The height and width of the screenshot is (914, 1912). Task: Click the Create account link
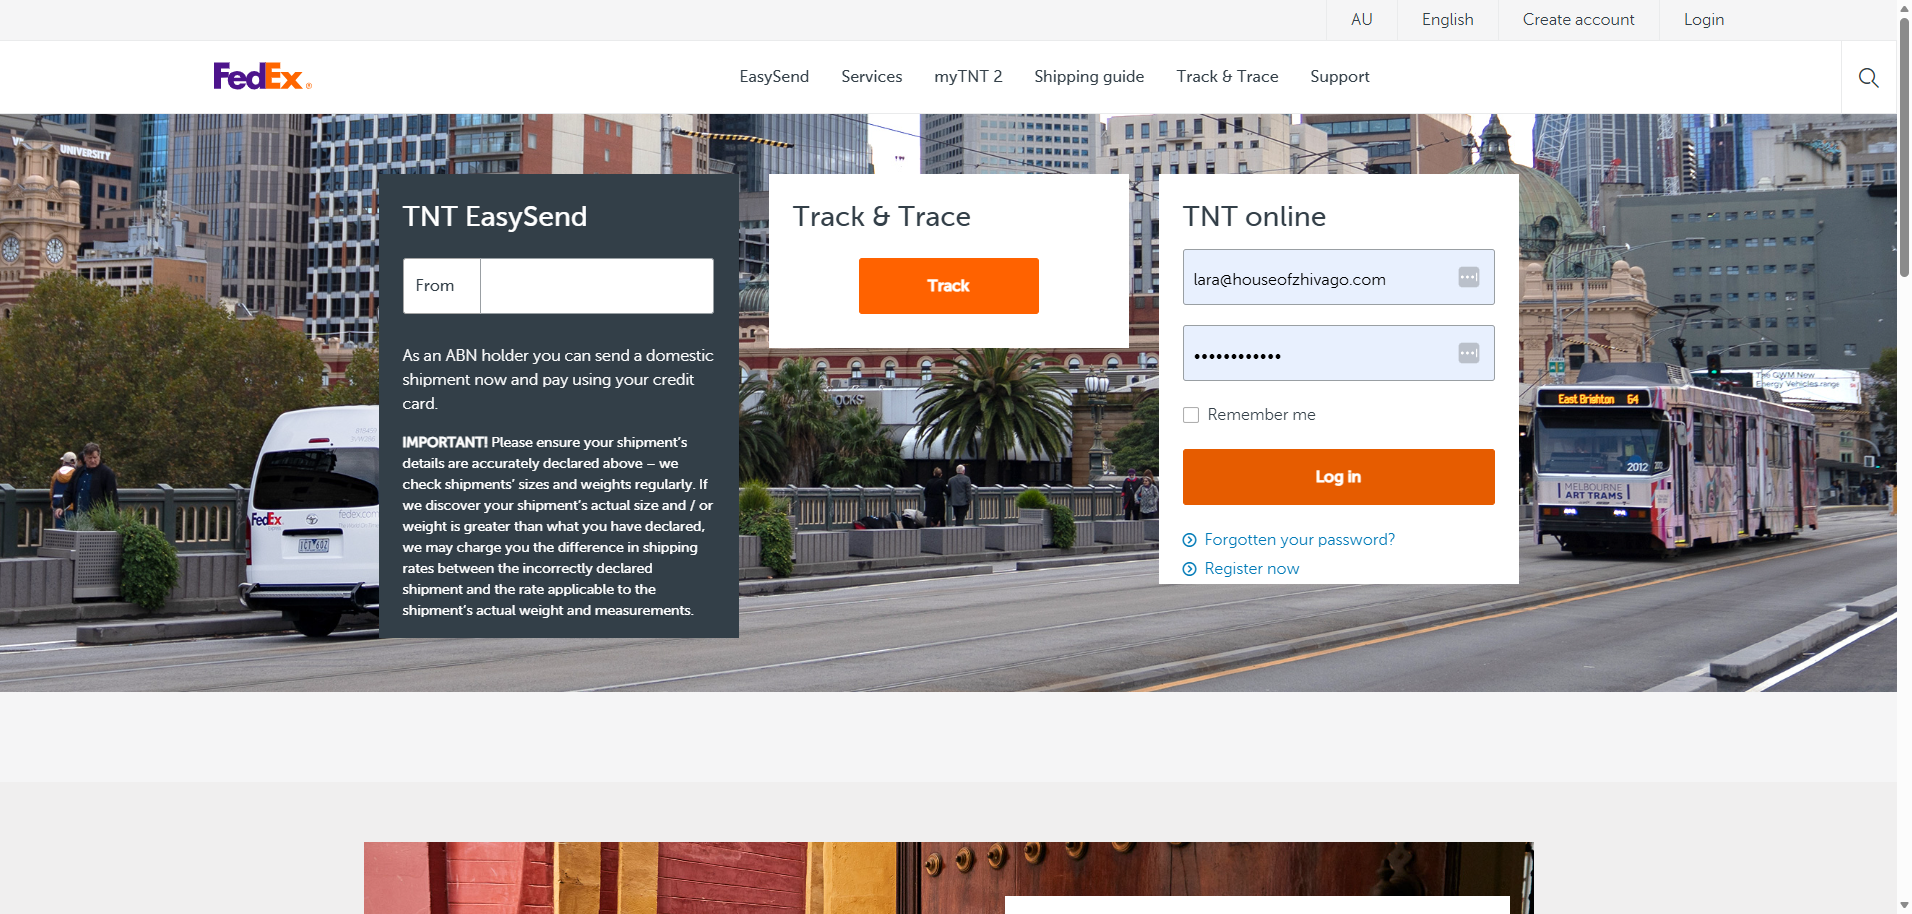click(x=1578, y=20)
